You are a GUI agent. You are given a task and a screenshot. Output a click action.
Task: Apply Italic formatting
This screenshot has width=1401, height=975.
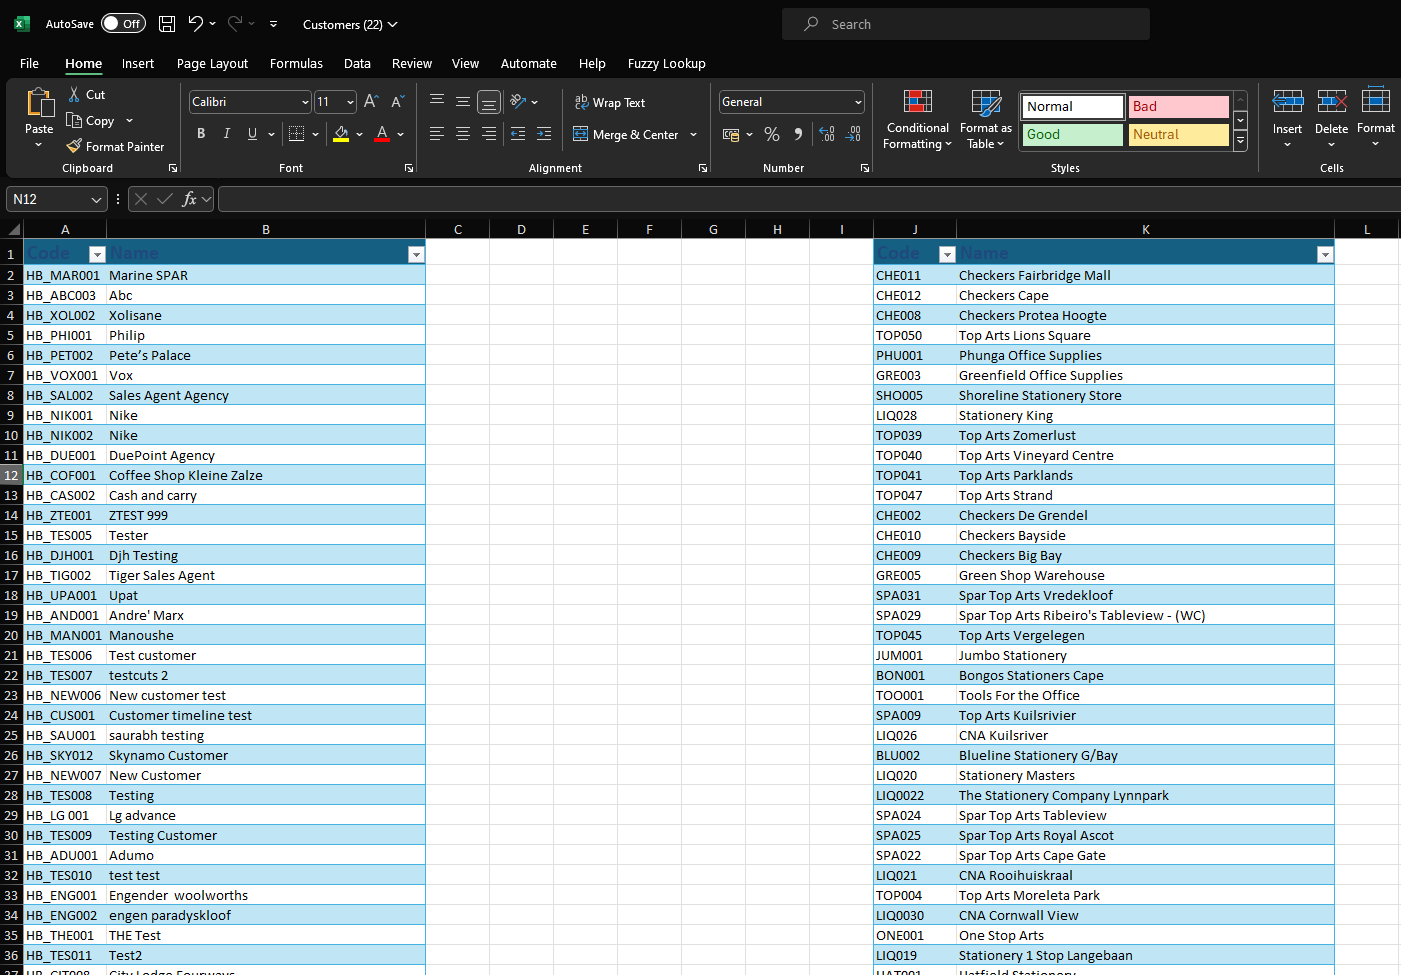tap(227, 134)
